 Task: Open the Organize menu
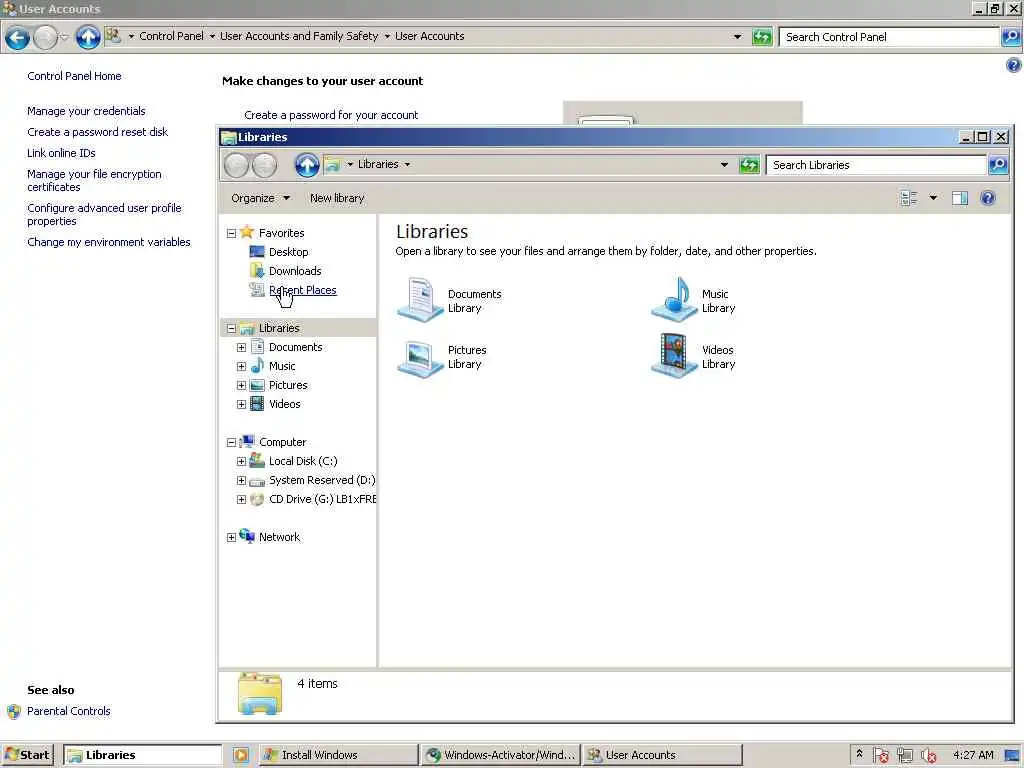261,198
